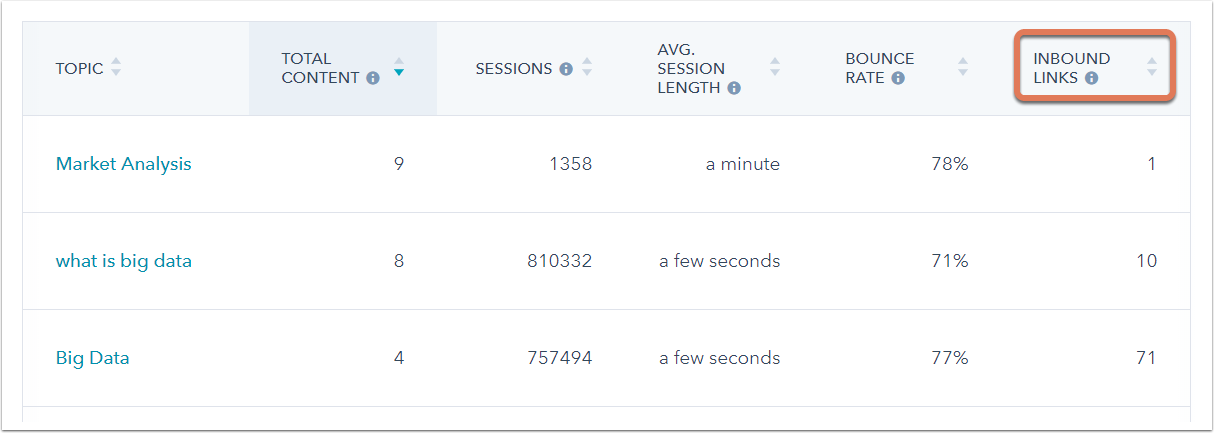Open the what is big data topic
Image resolution: width=1214 pixels, height=433 pixels.
click(x=123, y=261)
